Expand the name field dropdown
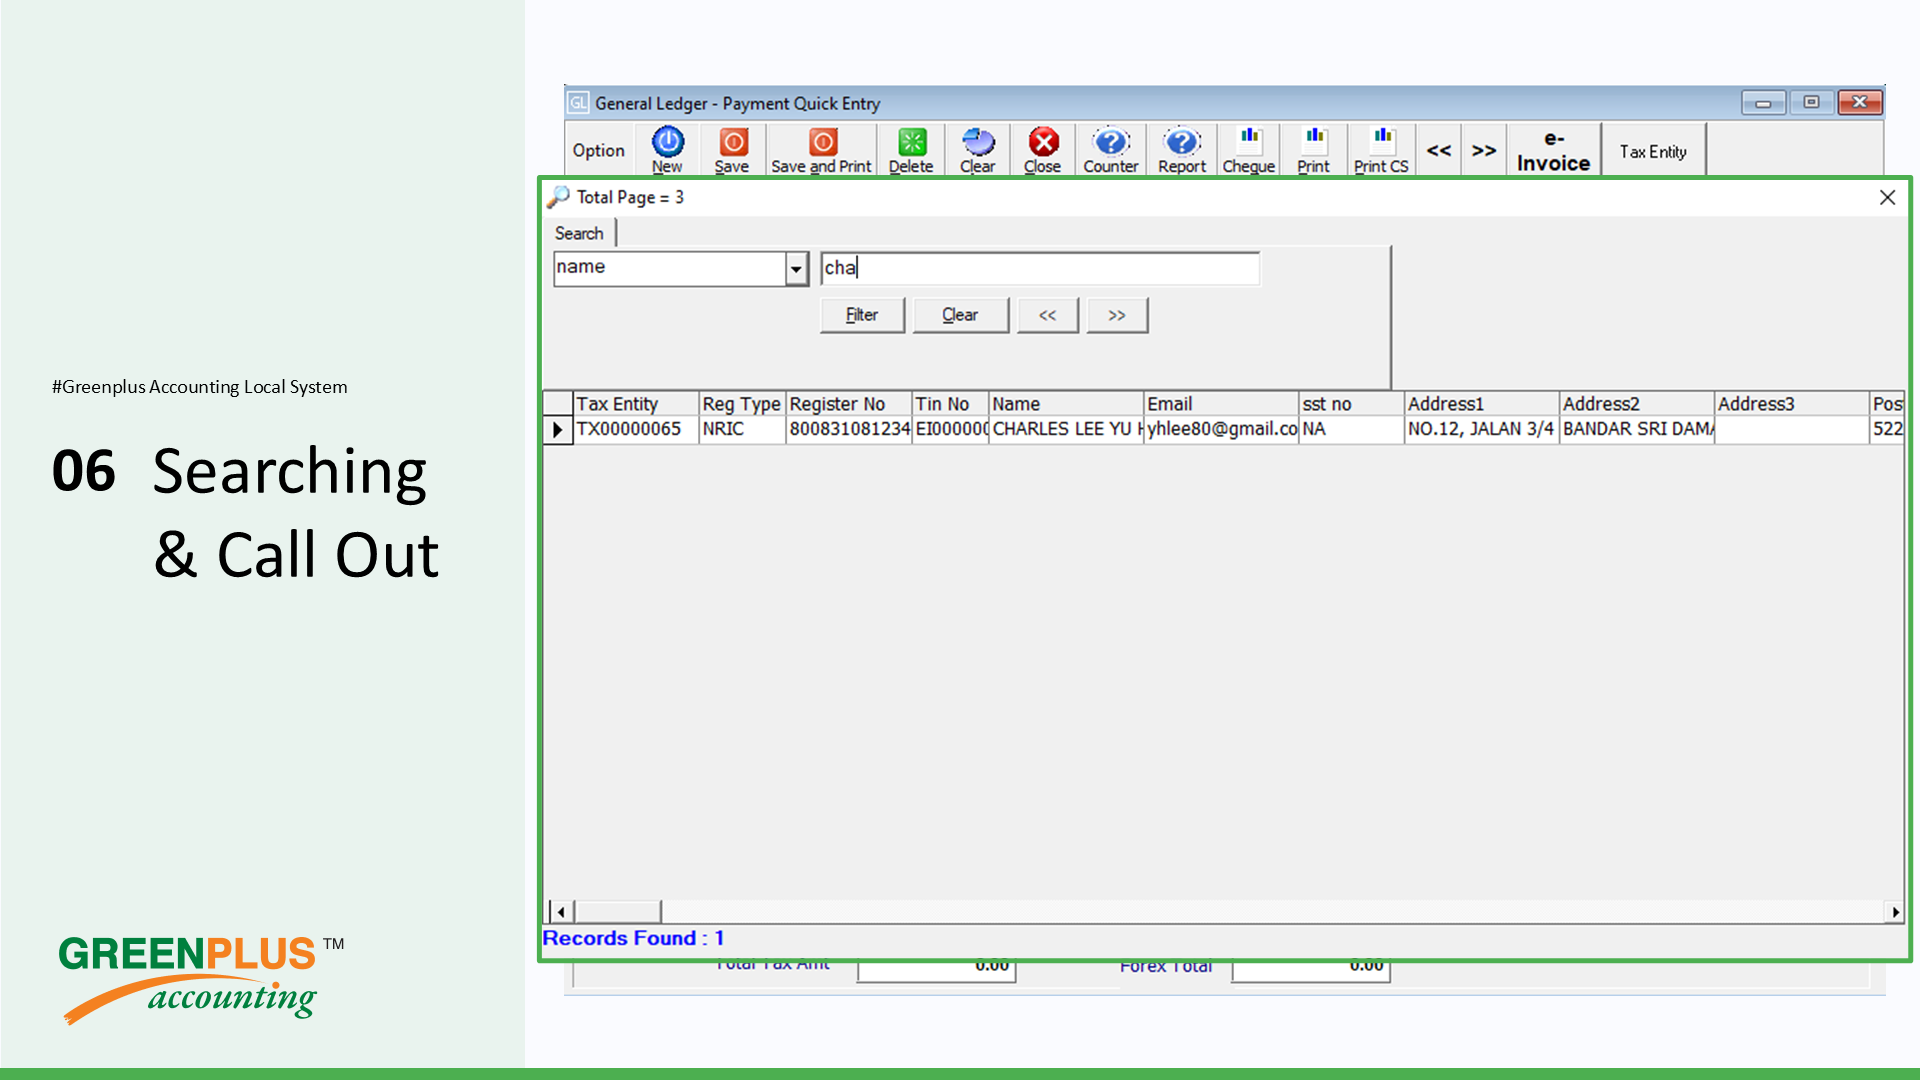Viewport: 1920px width, 1080px height. 796,269
